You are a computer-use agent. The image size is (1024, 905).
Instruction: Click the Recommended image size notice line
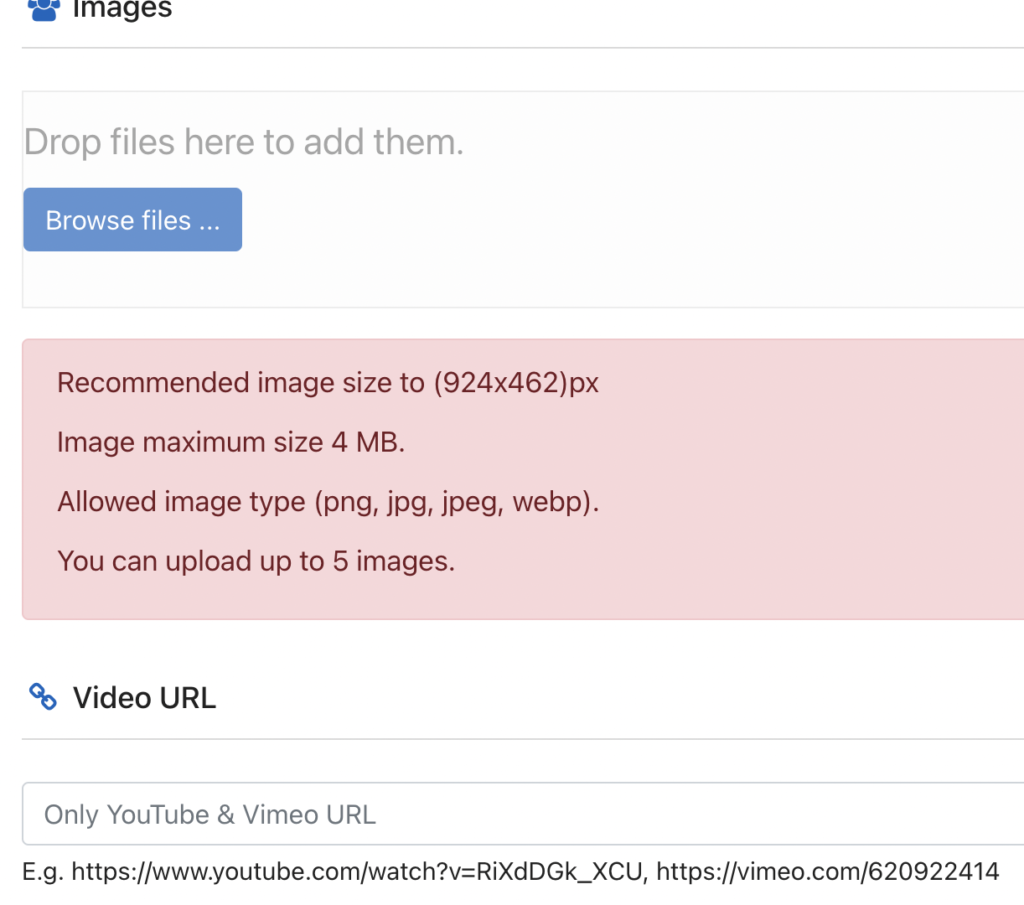328,383
